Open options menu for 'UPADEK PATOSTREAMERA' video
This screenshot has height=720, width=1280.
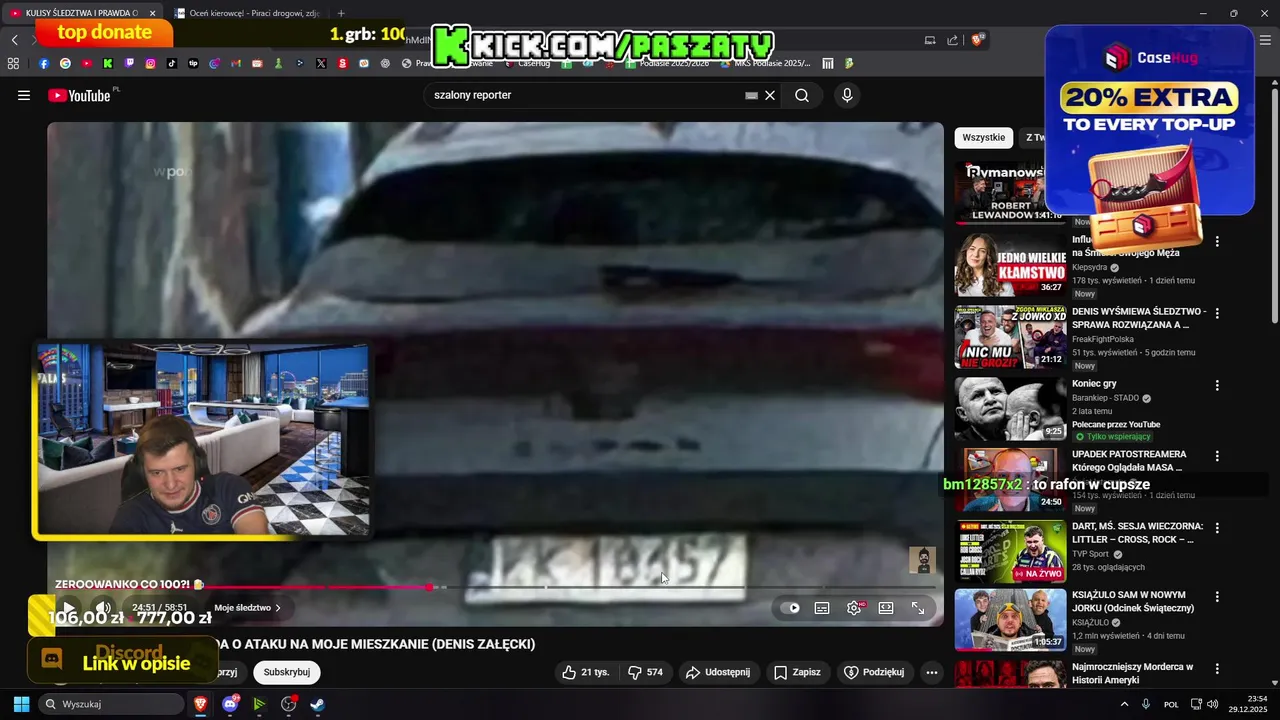(1217, 456)
